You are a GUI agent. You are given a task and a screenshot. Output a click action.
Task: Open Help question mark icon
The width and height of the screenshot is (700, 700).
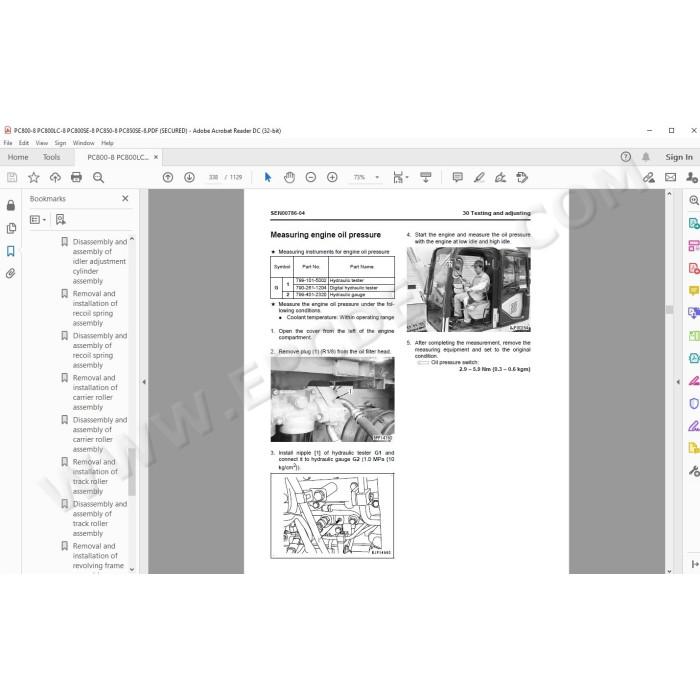[x=625, y=157]
